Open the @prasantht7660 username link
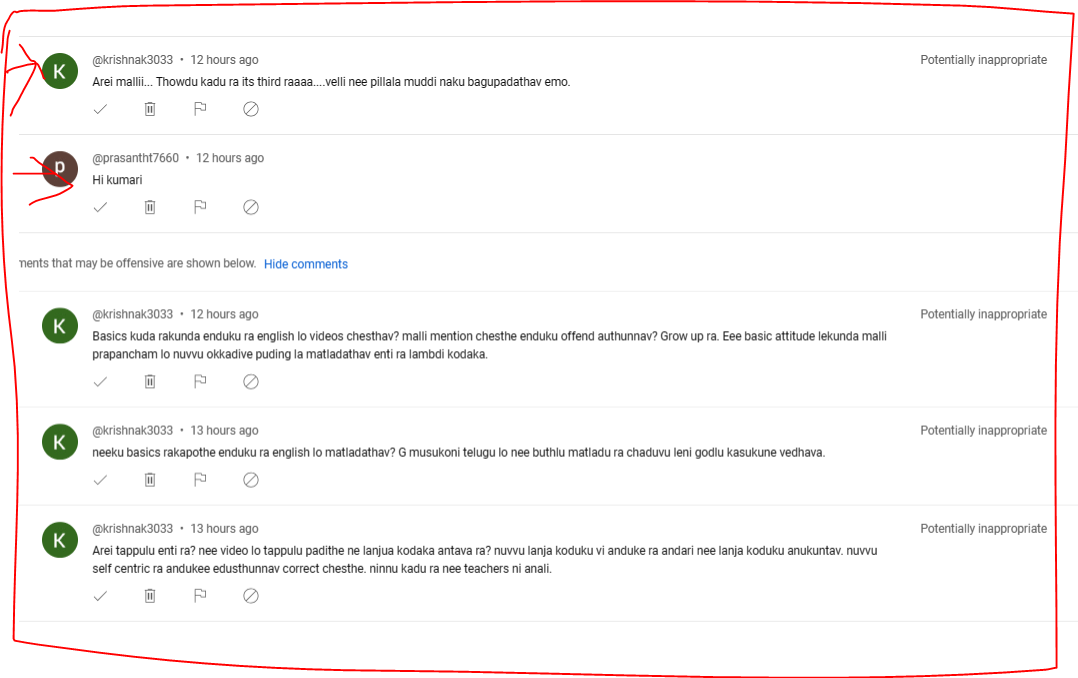1078x678 pixels. point(135,158)
